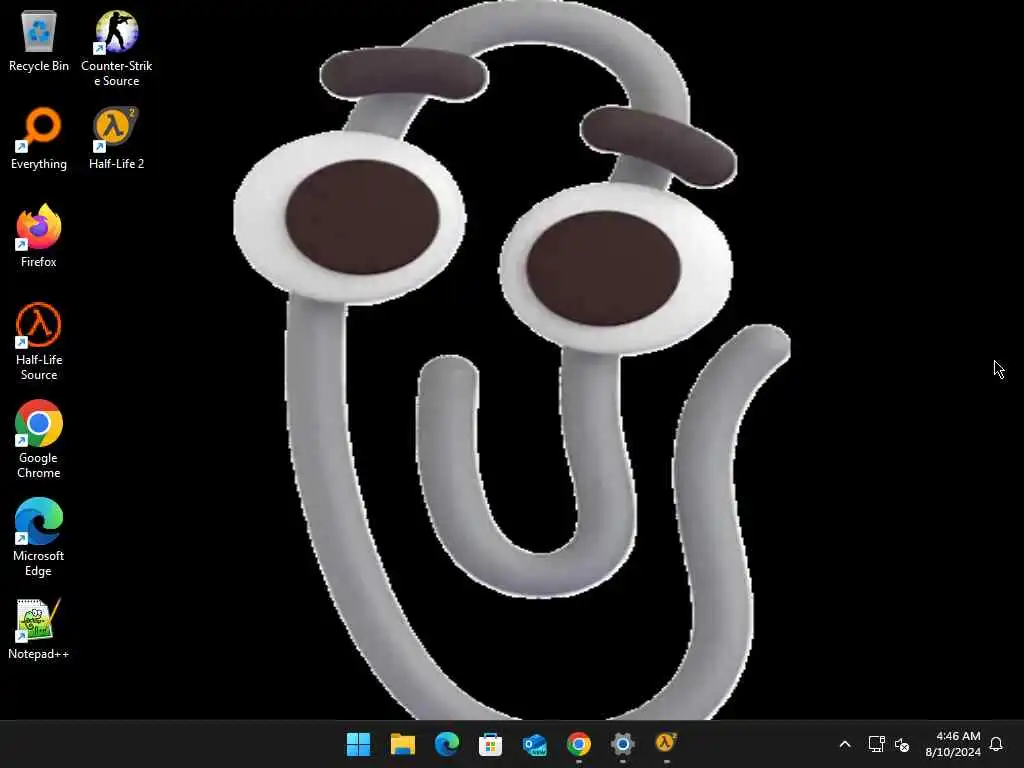Click the "Recycle Bin" label text

[39, 66]
